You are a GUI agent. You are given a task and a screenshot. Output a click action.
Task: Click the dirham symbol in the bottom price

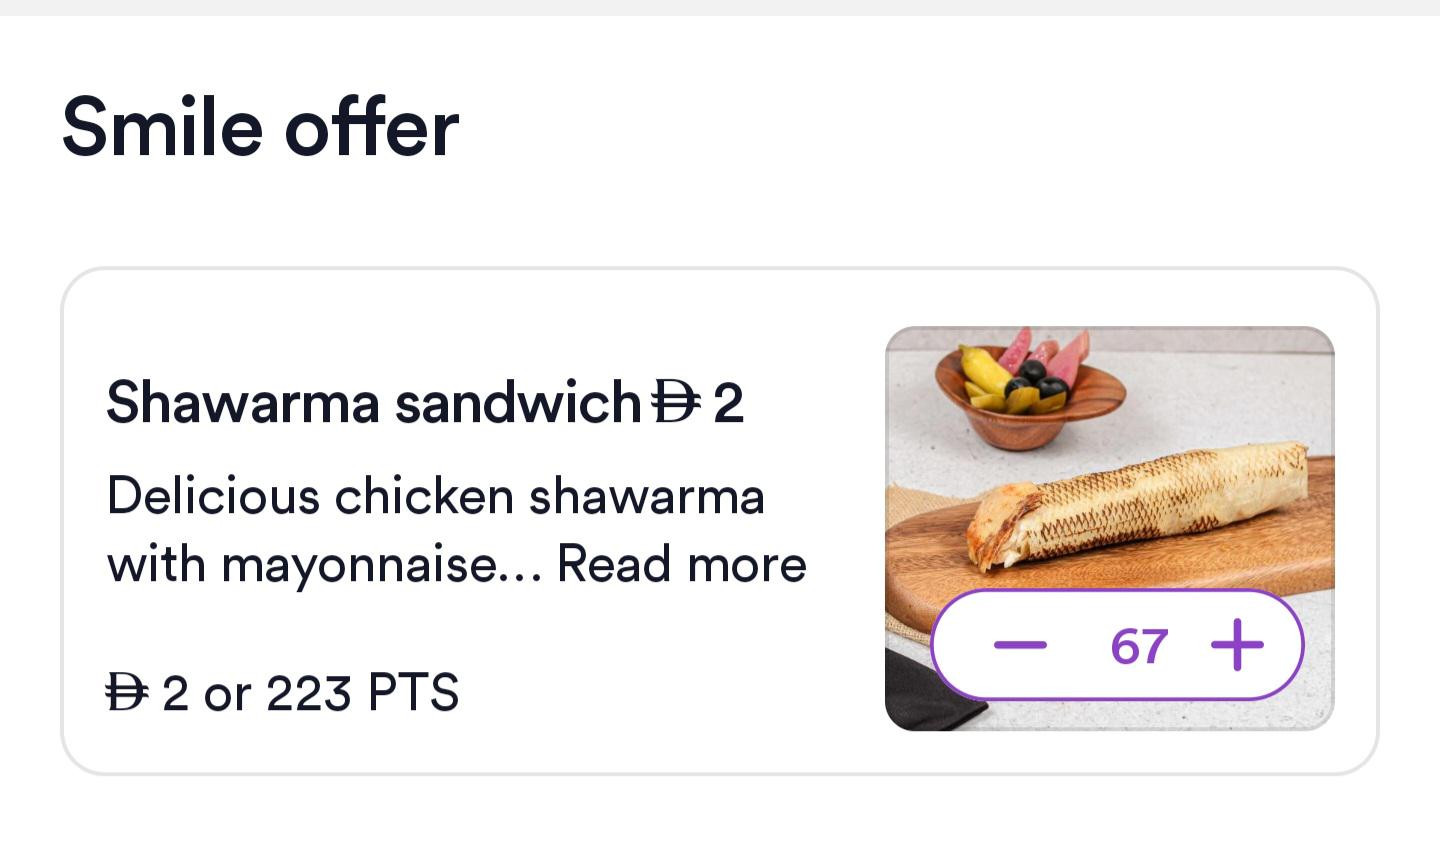point(127,692)
